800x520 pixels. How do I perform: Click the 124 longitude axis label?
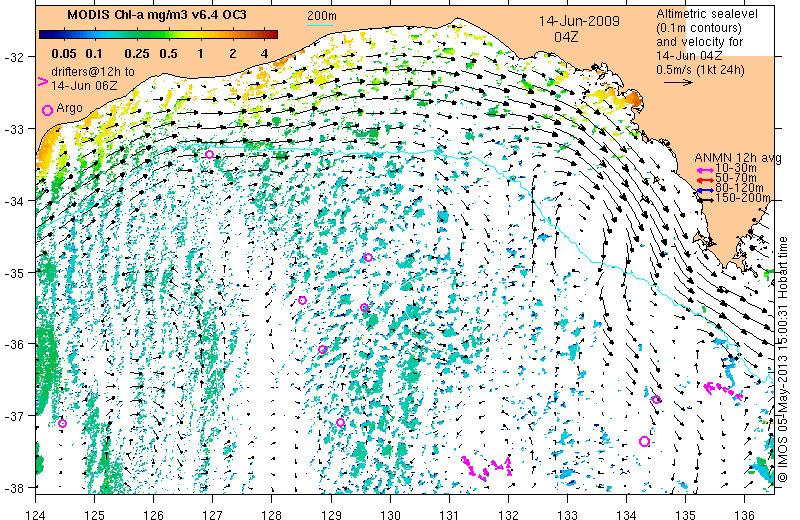point(35,514)
